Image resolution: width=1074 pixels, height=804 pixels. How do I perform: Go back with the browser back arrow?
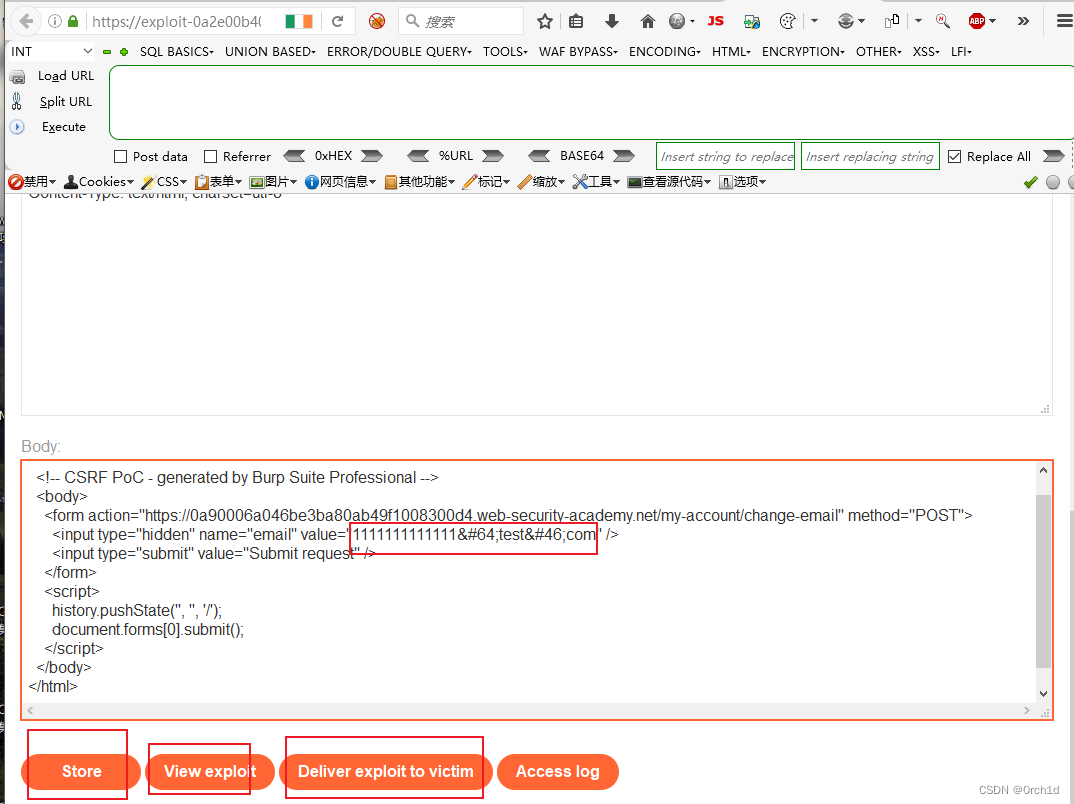point(26,21)
